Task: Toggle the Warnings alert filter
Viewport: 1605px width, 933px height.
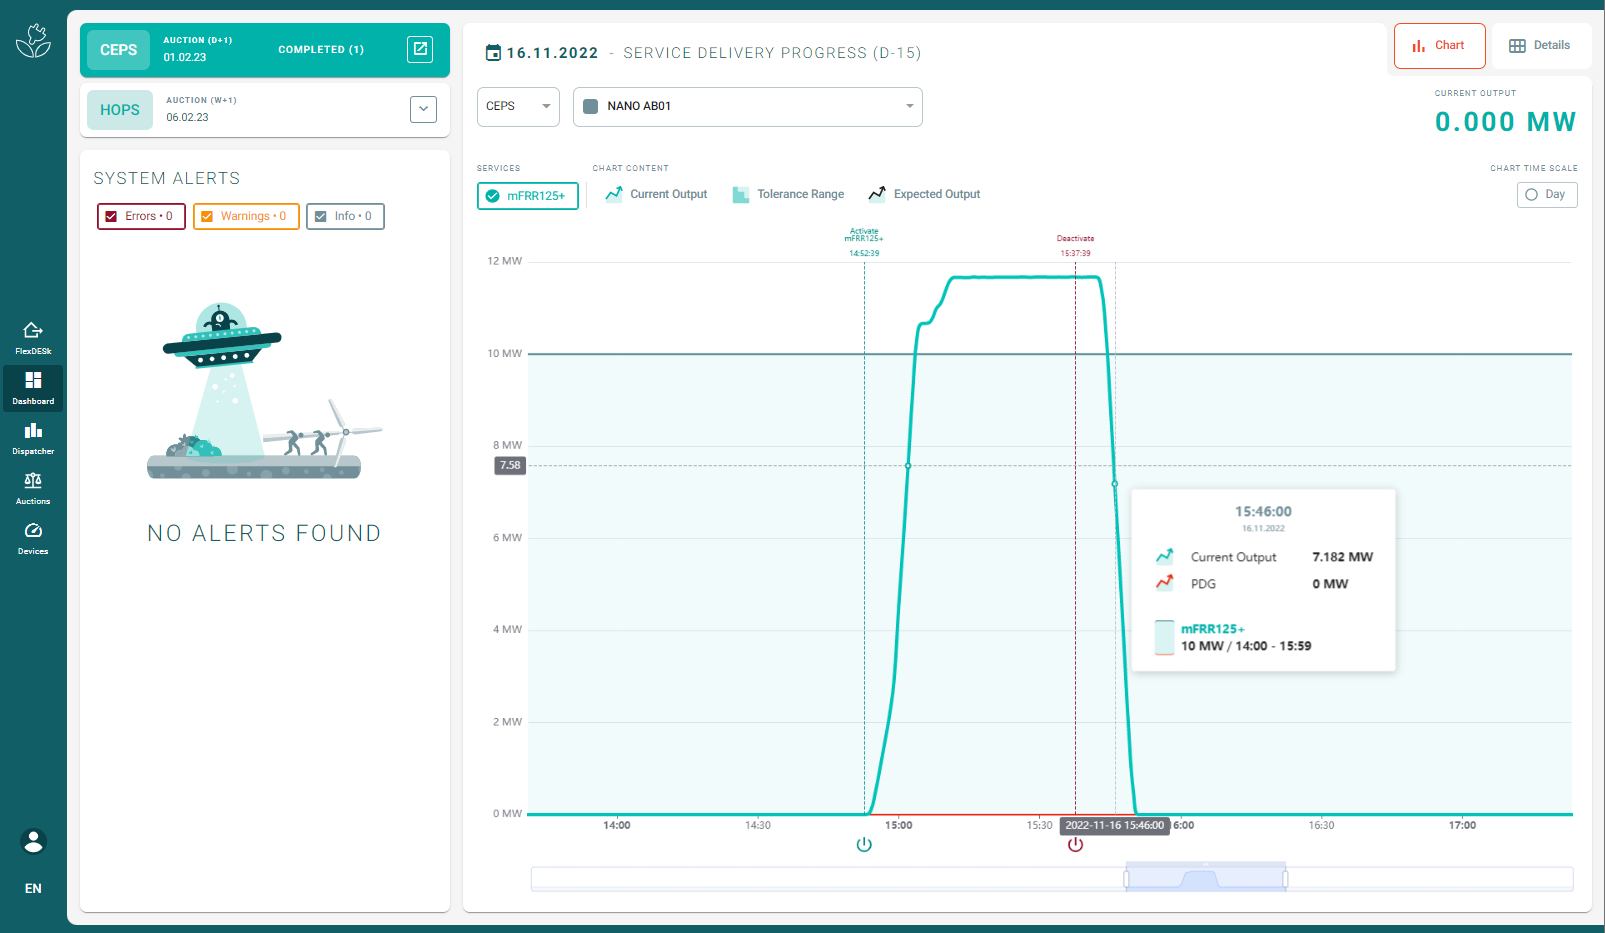Action: click(246, 216)
